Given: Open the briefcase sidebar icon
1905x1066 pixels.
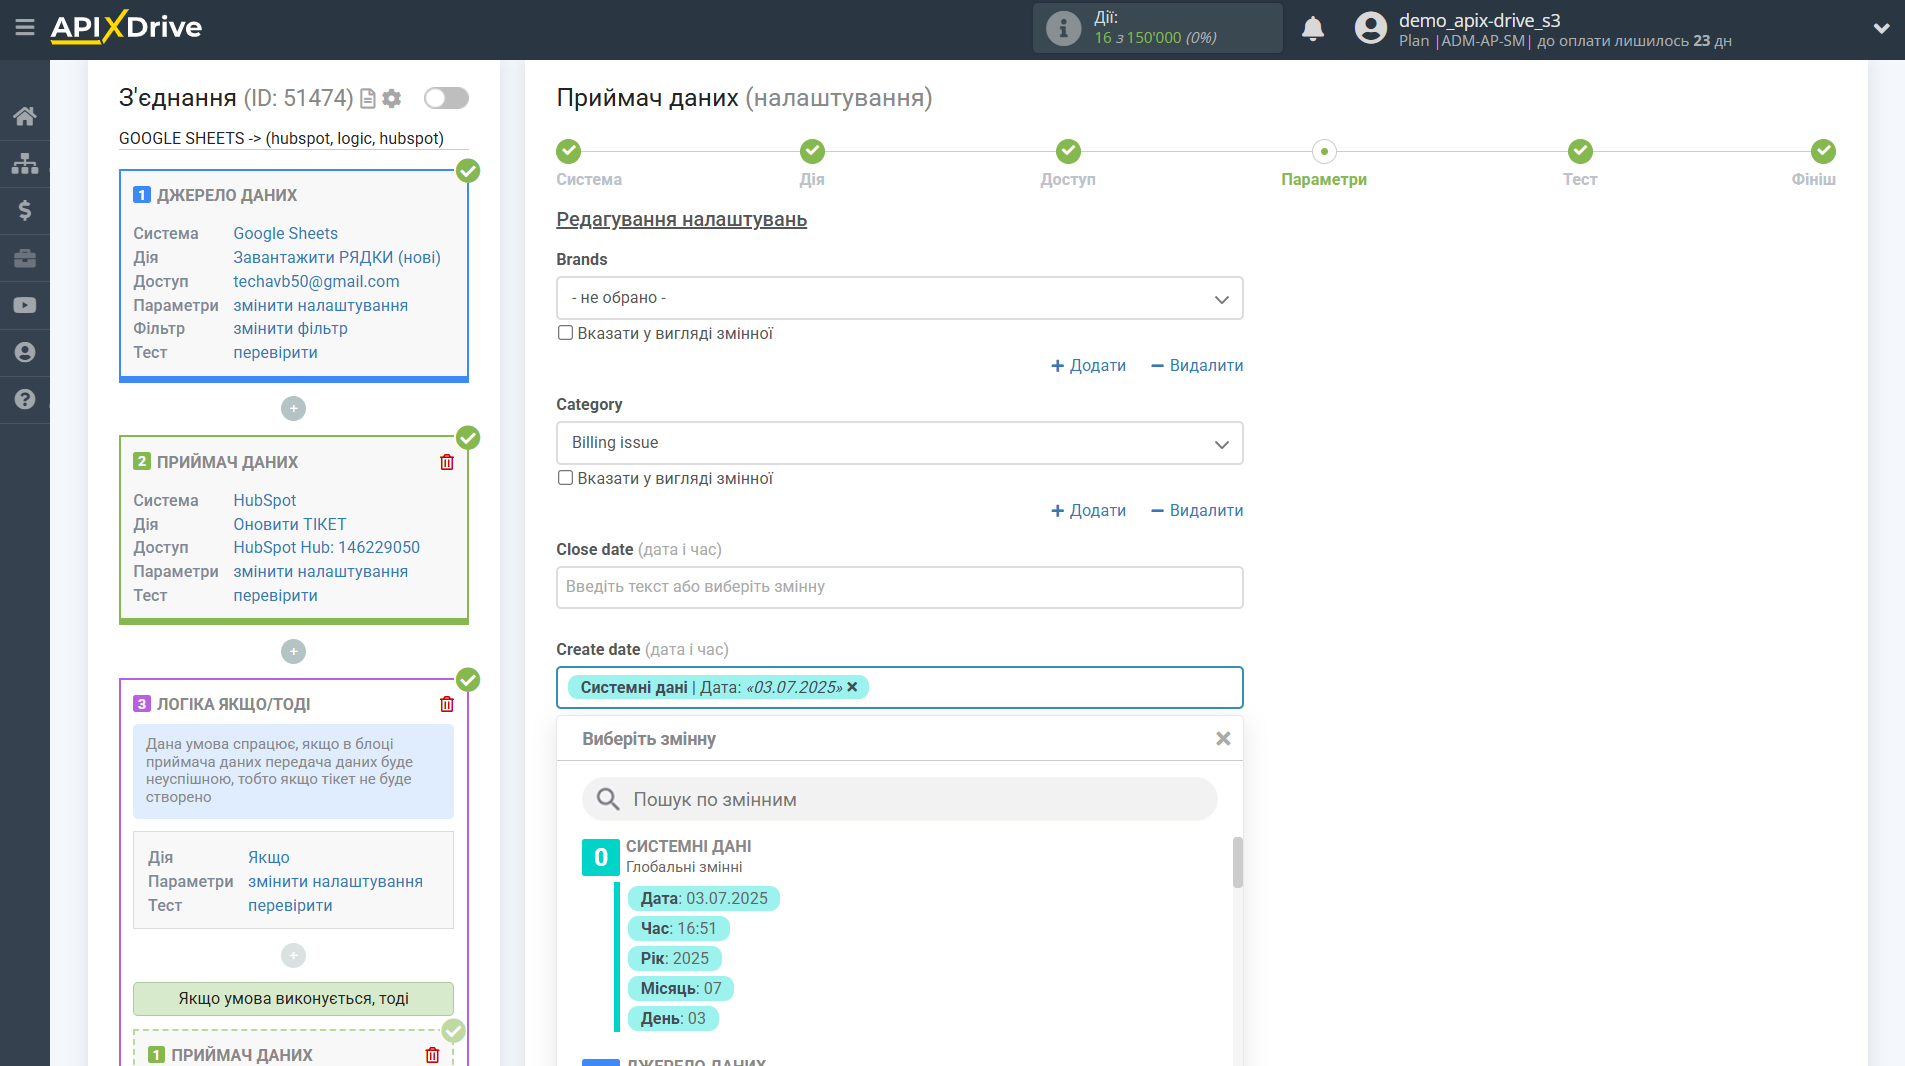Looking at the screenshot, I should [25, 258].
